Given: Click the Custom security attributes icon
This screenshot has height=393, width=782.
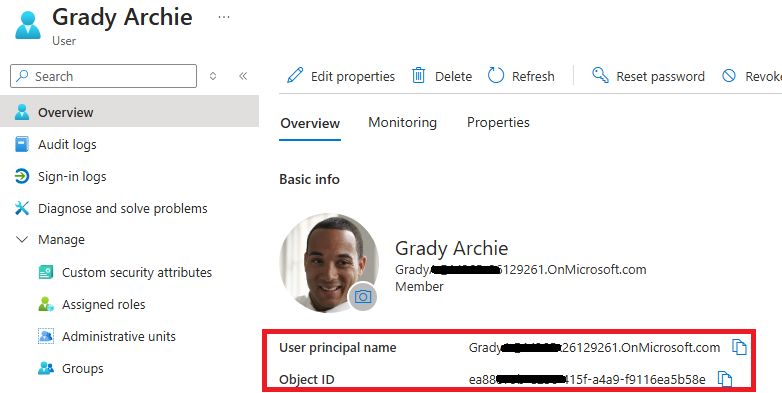Looking at the screenshot, I should (45, 272).
